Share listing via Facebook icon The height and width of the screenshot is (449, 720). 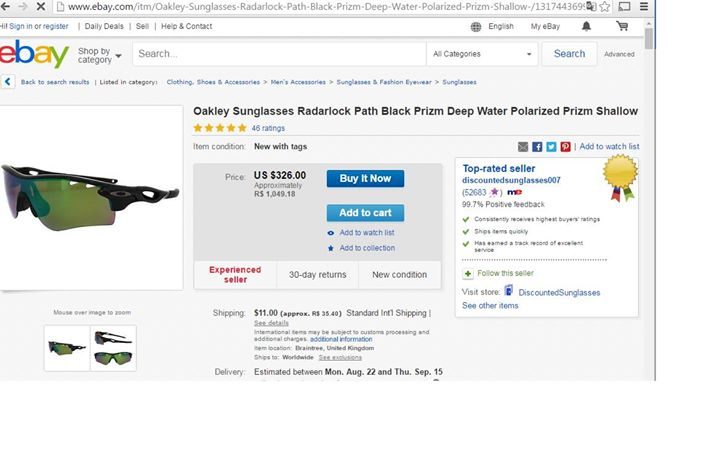[537, 146]
